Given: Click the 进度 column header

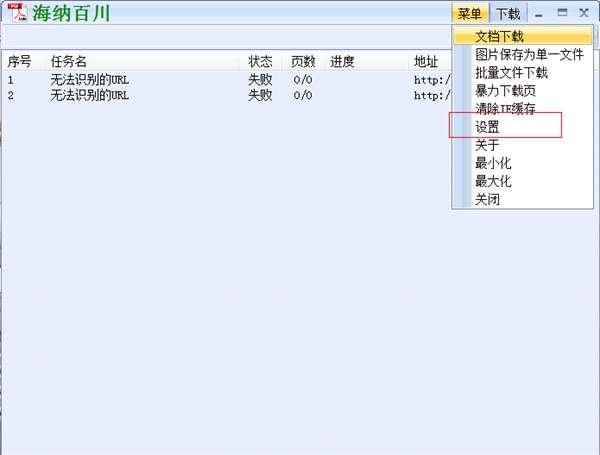Looking at the screenshot, I should click(x=342, y=61).
